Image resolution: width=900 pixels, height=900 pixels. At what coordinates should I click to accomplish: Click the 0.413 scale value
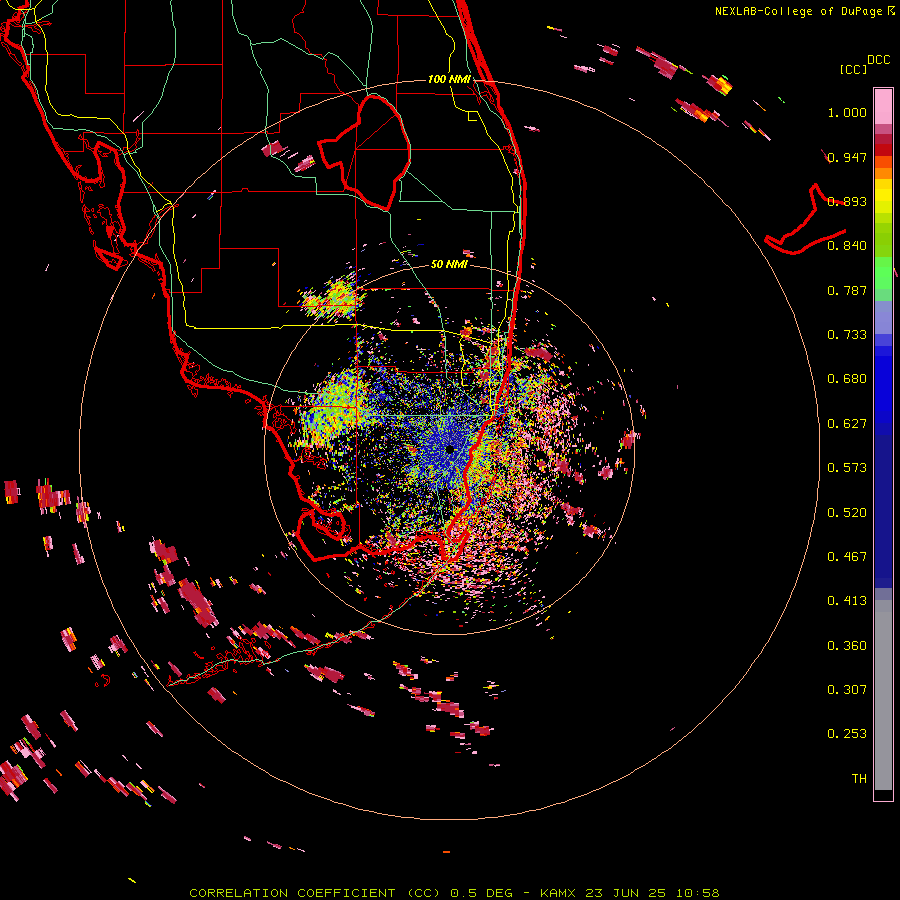tap(847, 601)
